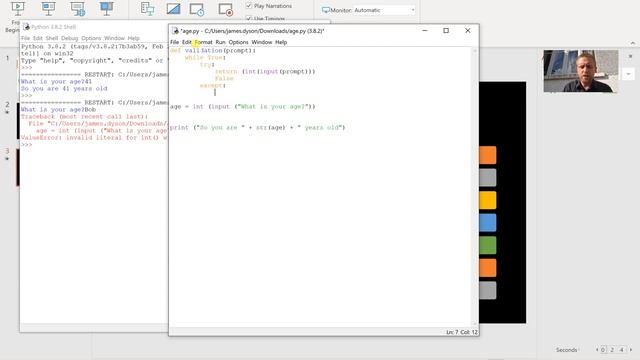Select the 4 seconds value
This screenshot has height=360, width=640.
[622, 350]
